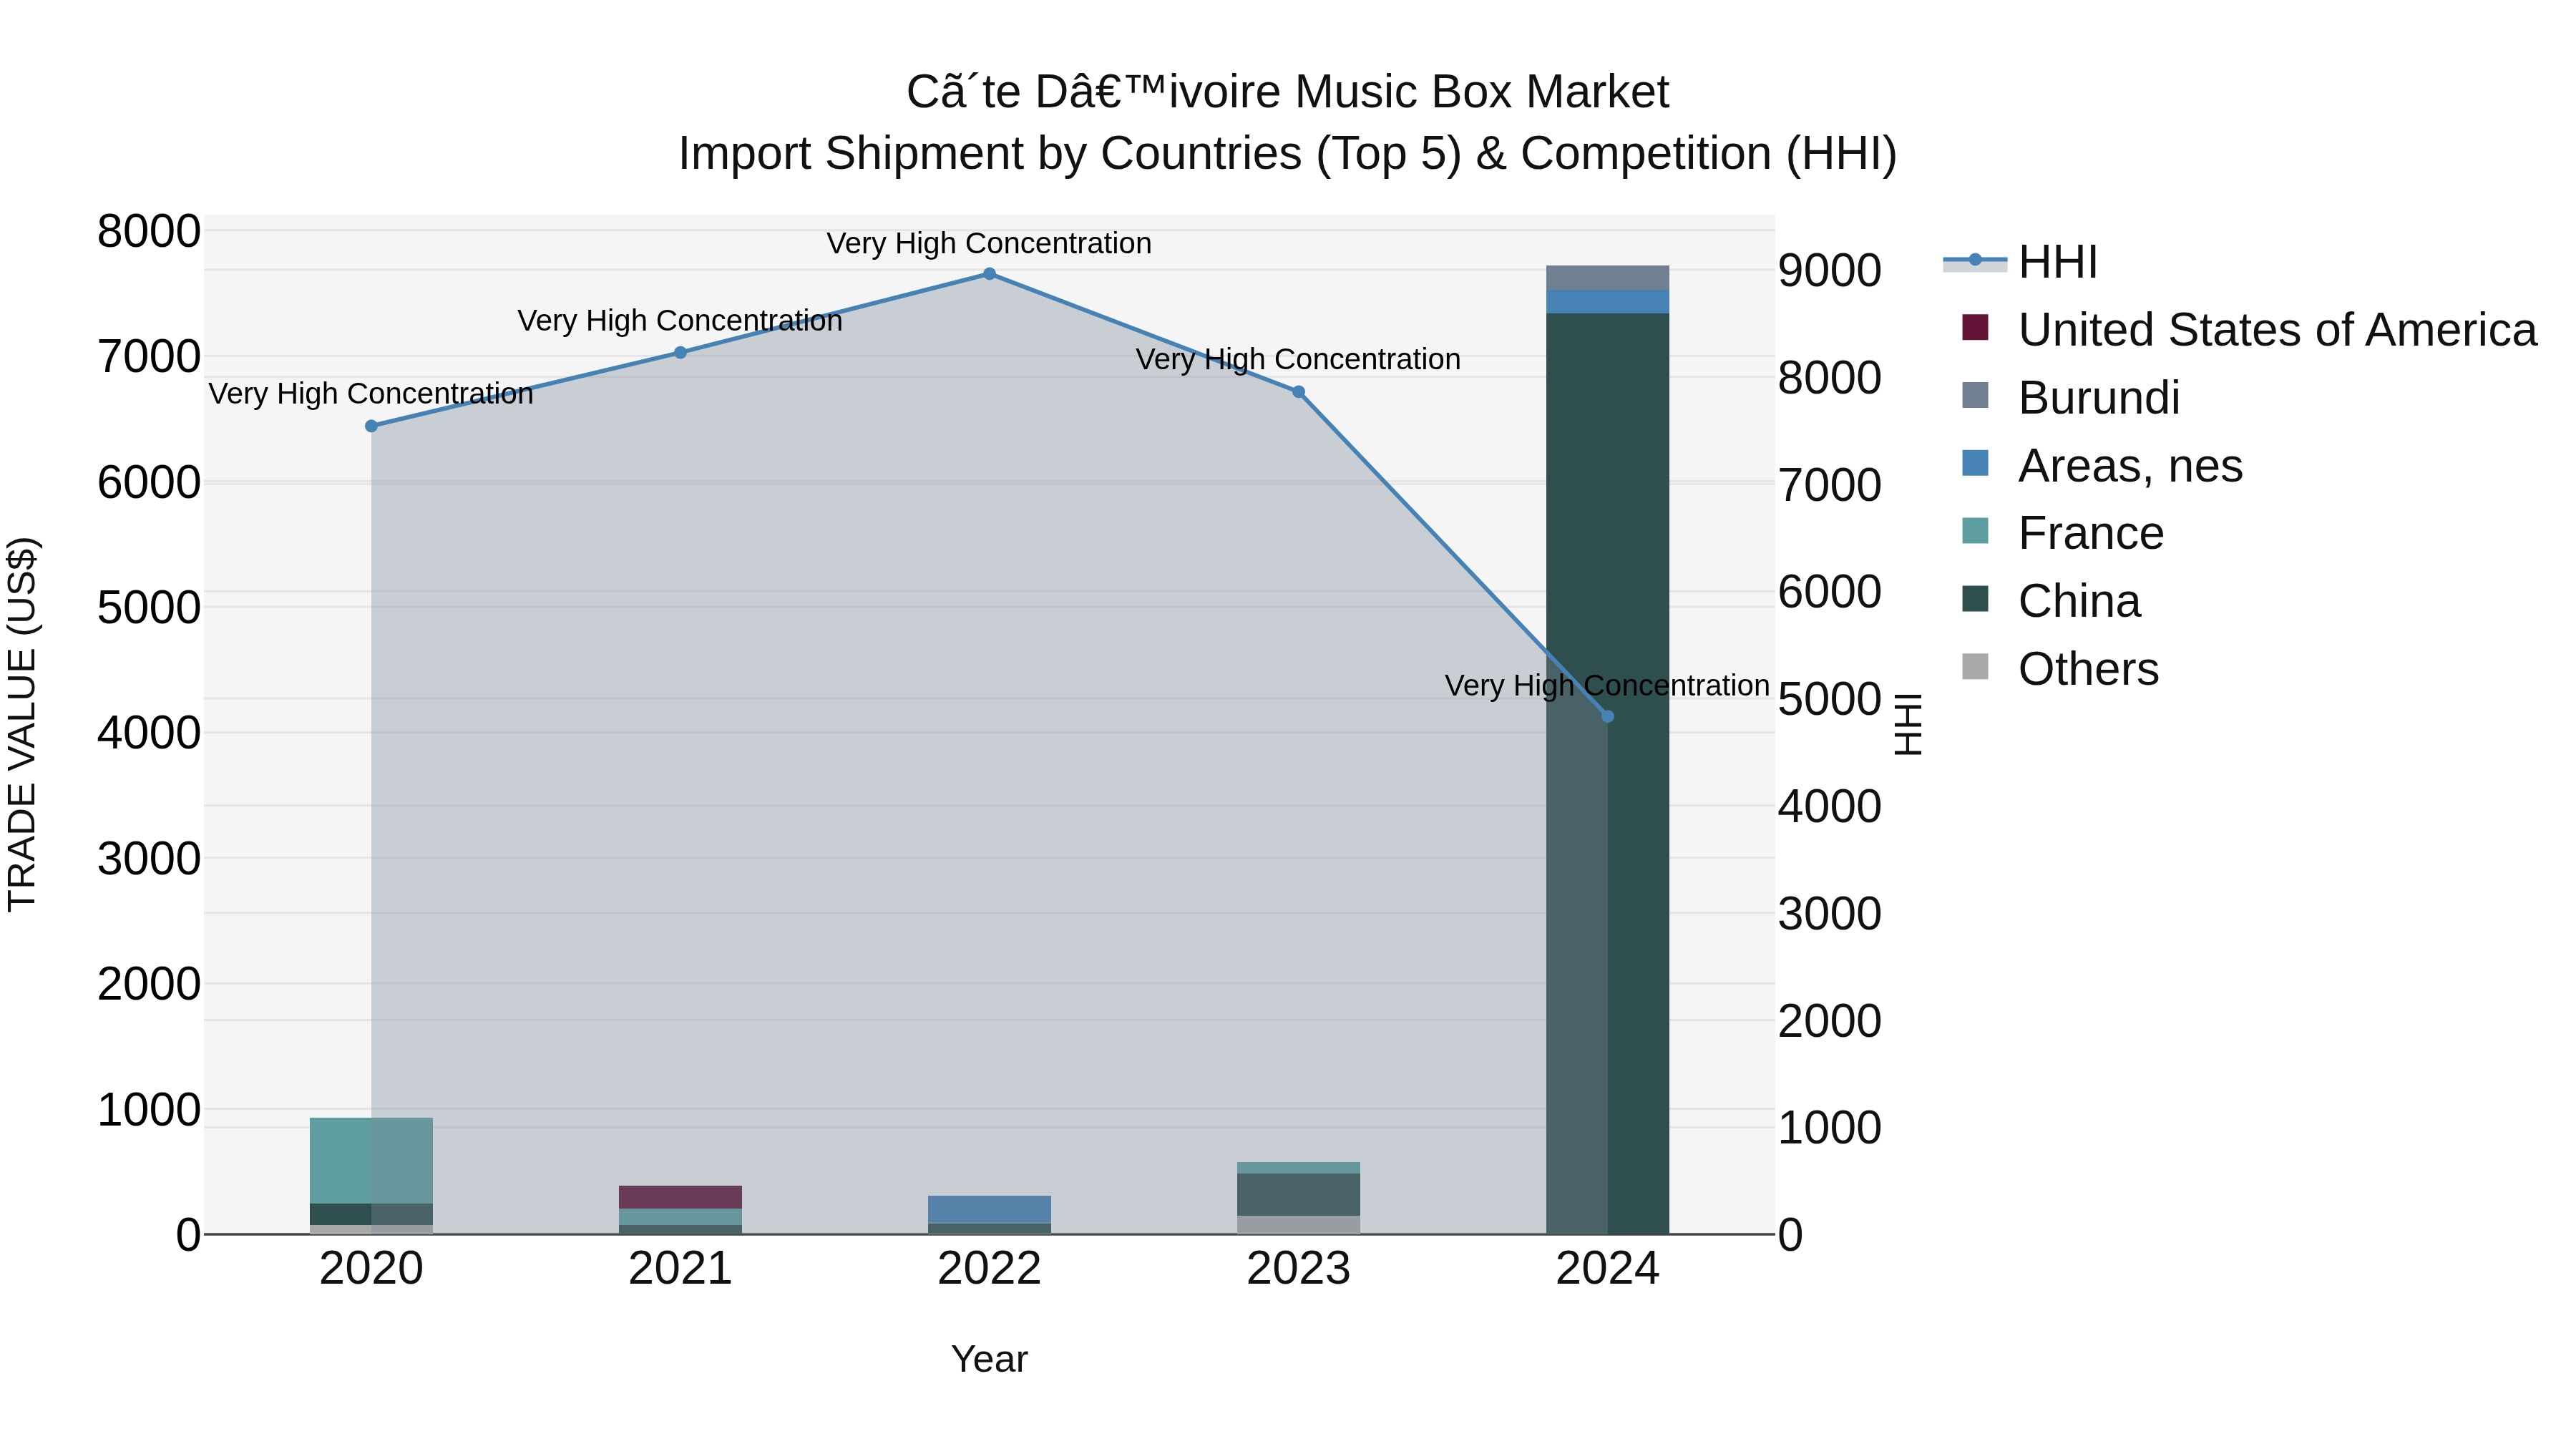Click Very High Concentration label above 2024
Image resolution: width=2576 pixels, height=1449 pixels.
pyautogui.click(x=1607, y=686)
